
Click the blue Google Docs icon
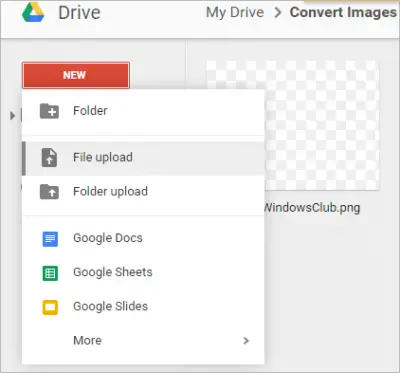coord(50,239)
